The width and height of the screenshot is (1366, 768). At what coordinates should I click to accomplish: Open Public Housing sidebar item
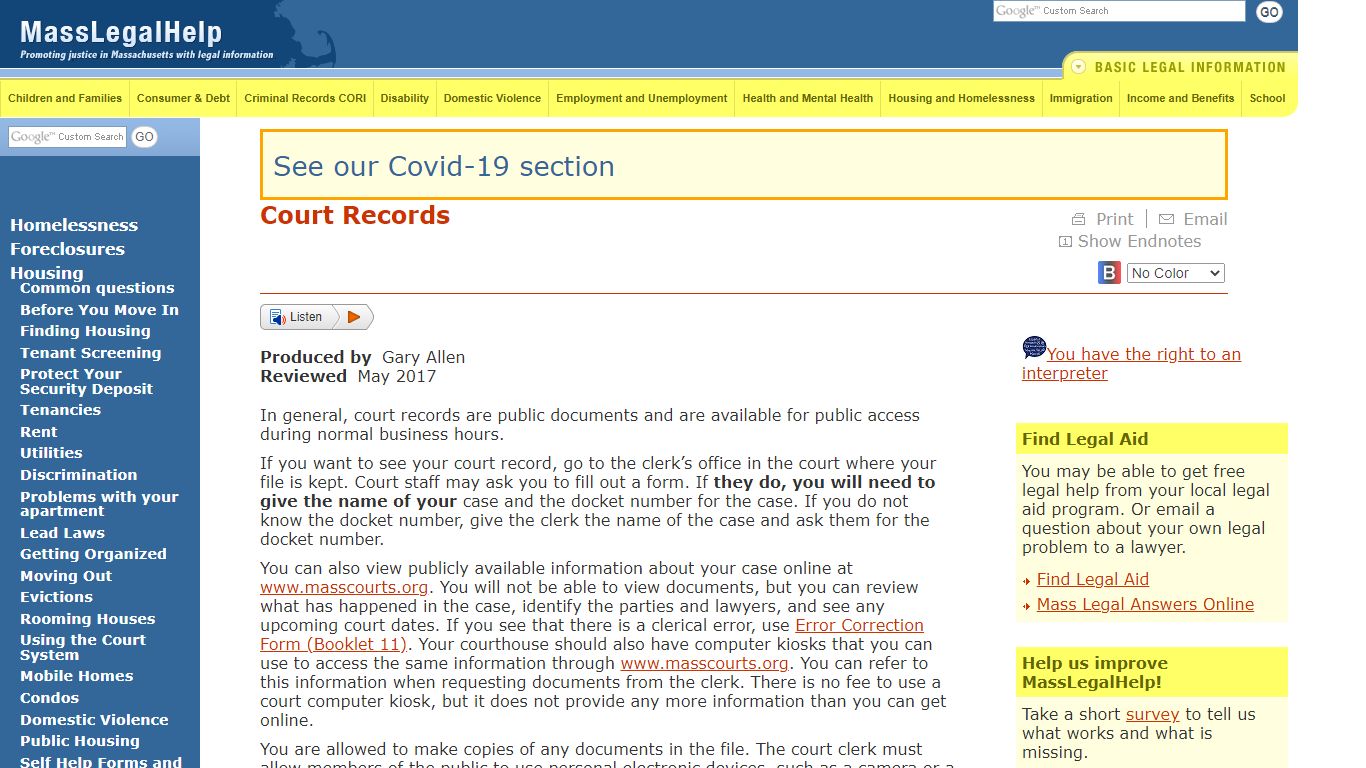tap(80, 741)
